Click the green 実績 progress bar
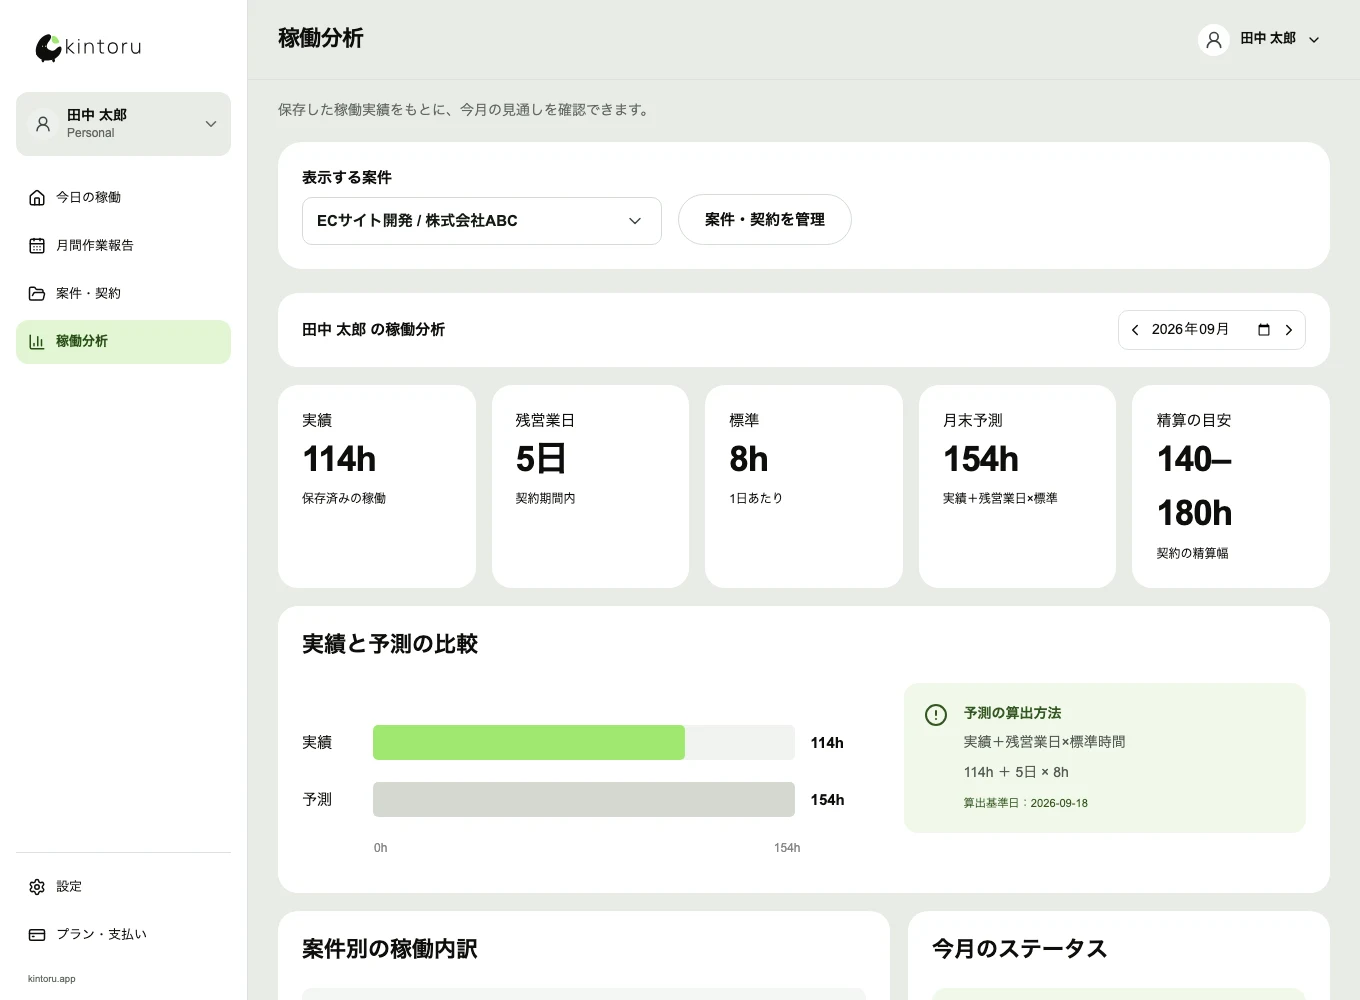This screenshot has width=1360, height=1000. (x=529, y=742)
